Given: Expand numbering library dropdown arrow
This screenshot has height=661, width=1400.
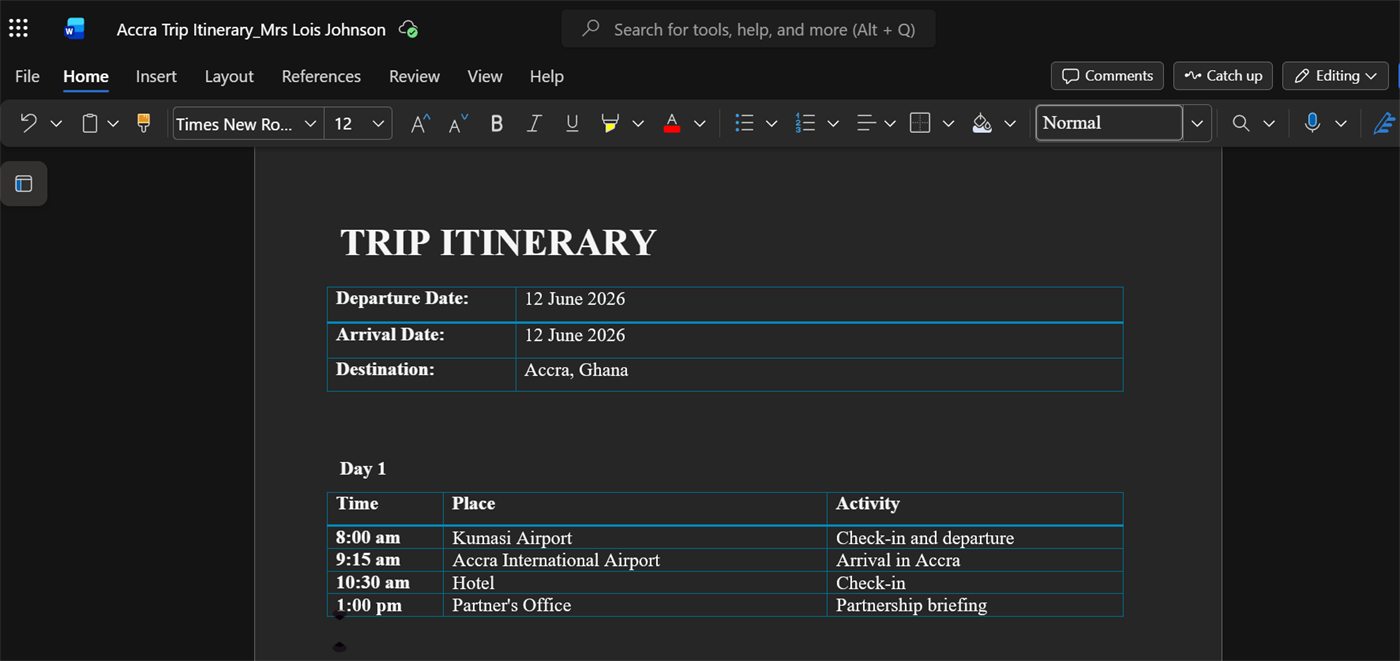Looking at the screenshot, I should click(833, 123).
